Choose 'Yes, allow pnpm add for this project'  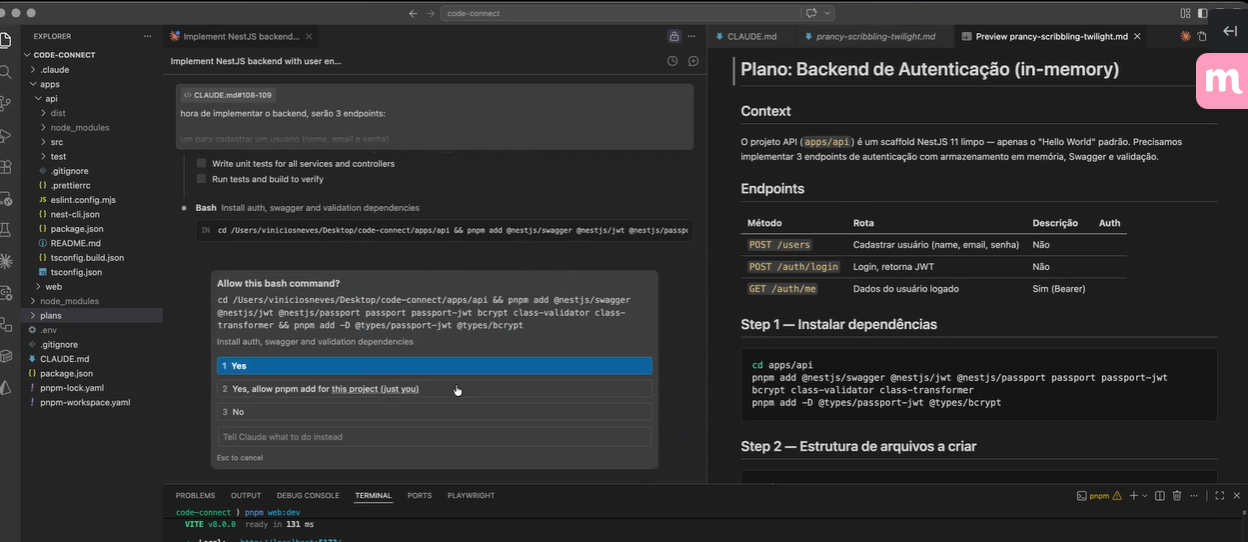[x=434, y=389]
